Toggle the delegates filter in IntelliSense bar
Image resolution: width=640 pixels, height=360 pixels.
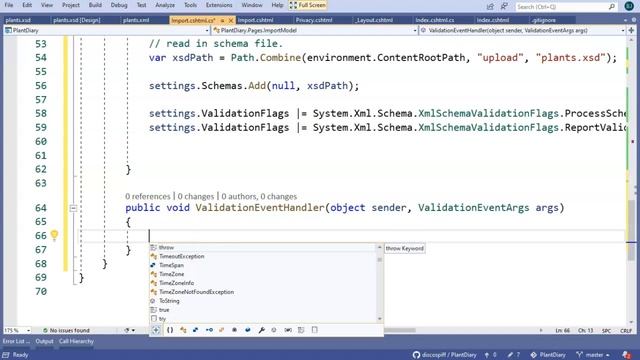[x=234, y=330]
